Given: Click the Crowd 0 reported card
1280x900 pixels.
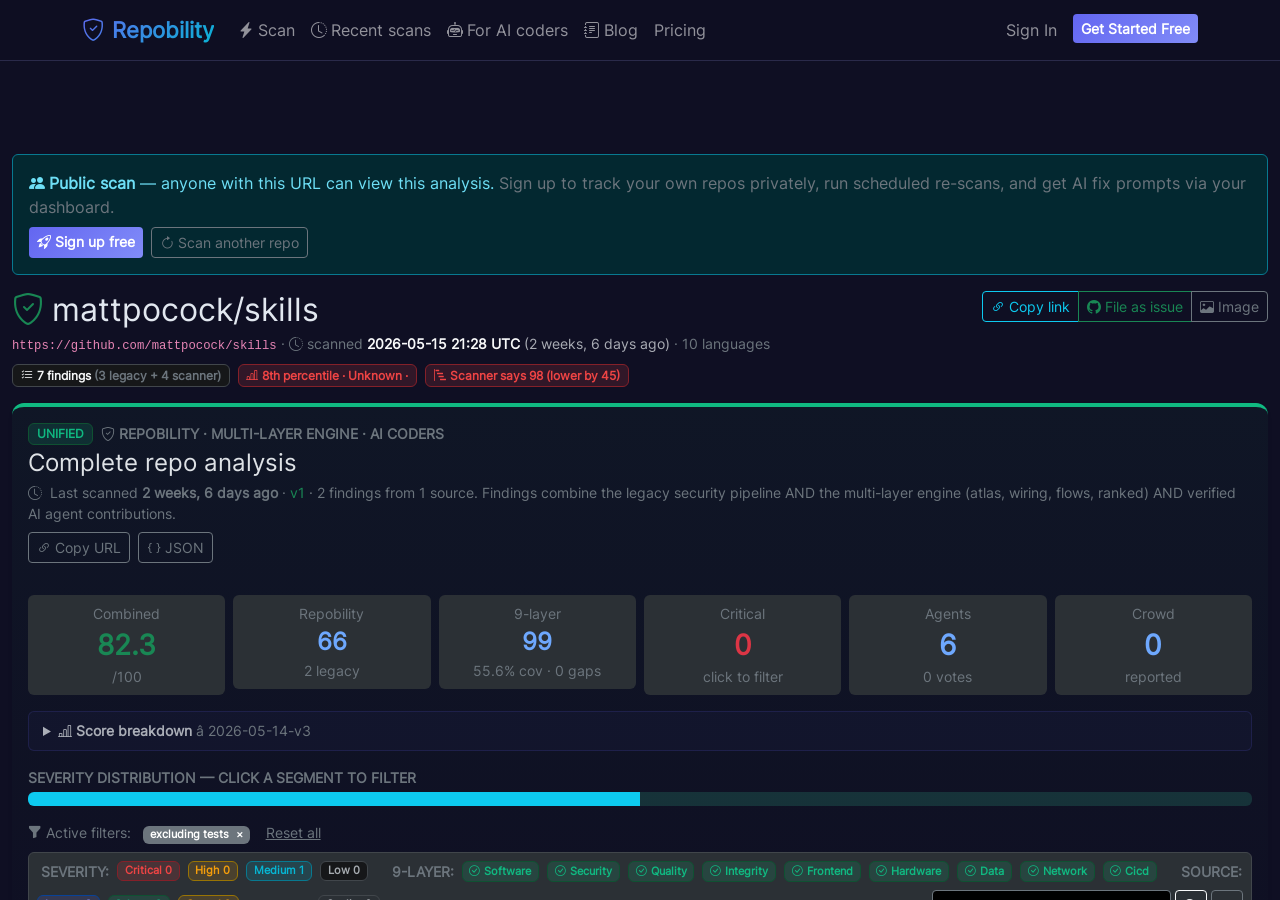Looking at the screenshot, I should click(x=1153, y=645).
